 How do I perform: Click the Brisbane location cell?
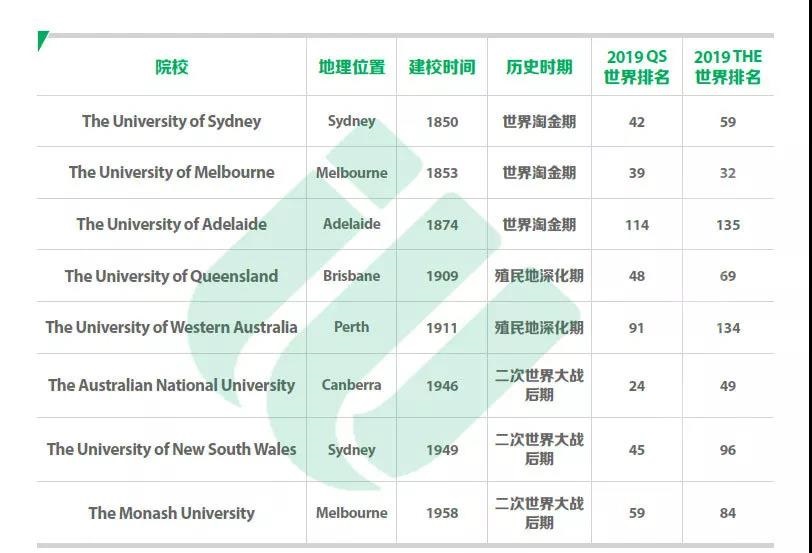(x=352, y=276)
